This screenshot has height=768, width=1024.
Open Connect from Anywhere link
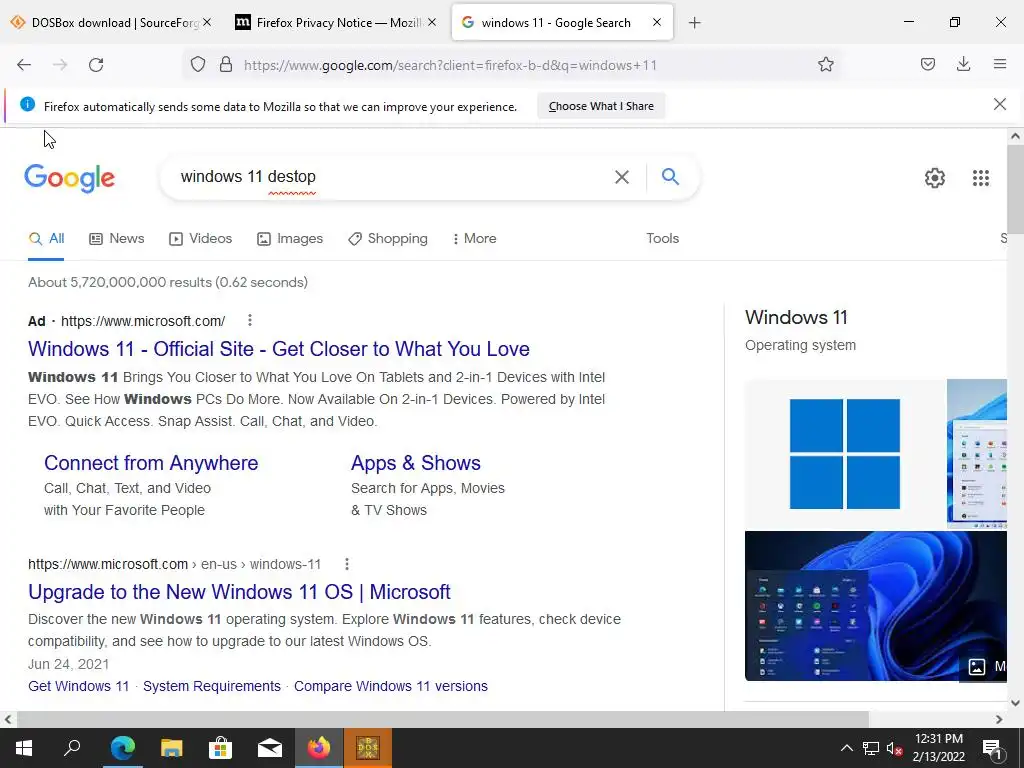[x=151, y=463]
